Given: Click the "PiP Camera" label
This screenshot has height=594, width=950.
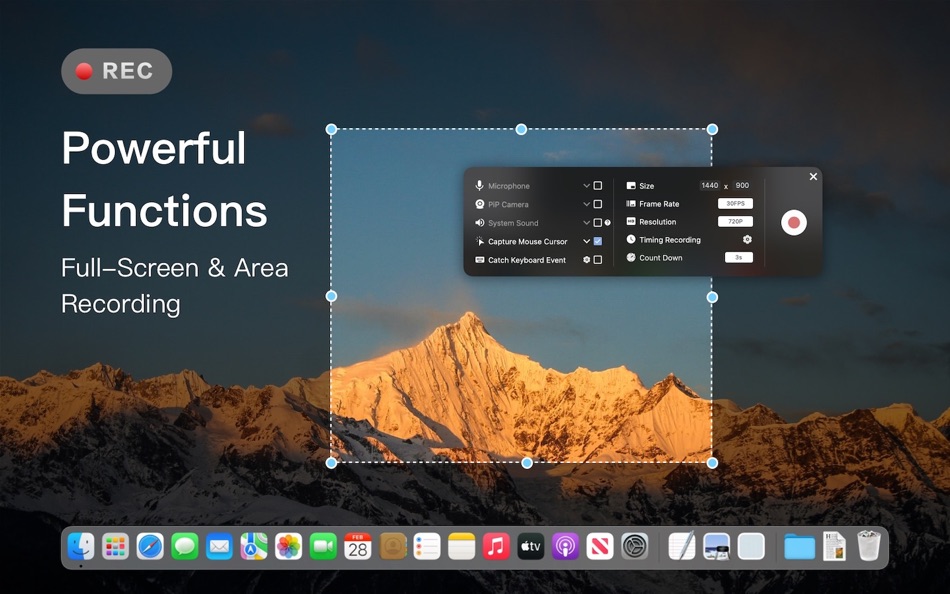Looking at the screenshot, I should coord(508,204).
